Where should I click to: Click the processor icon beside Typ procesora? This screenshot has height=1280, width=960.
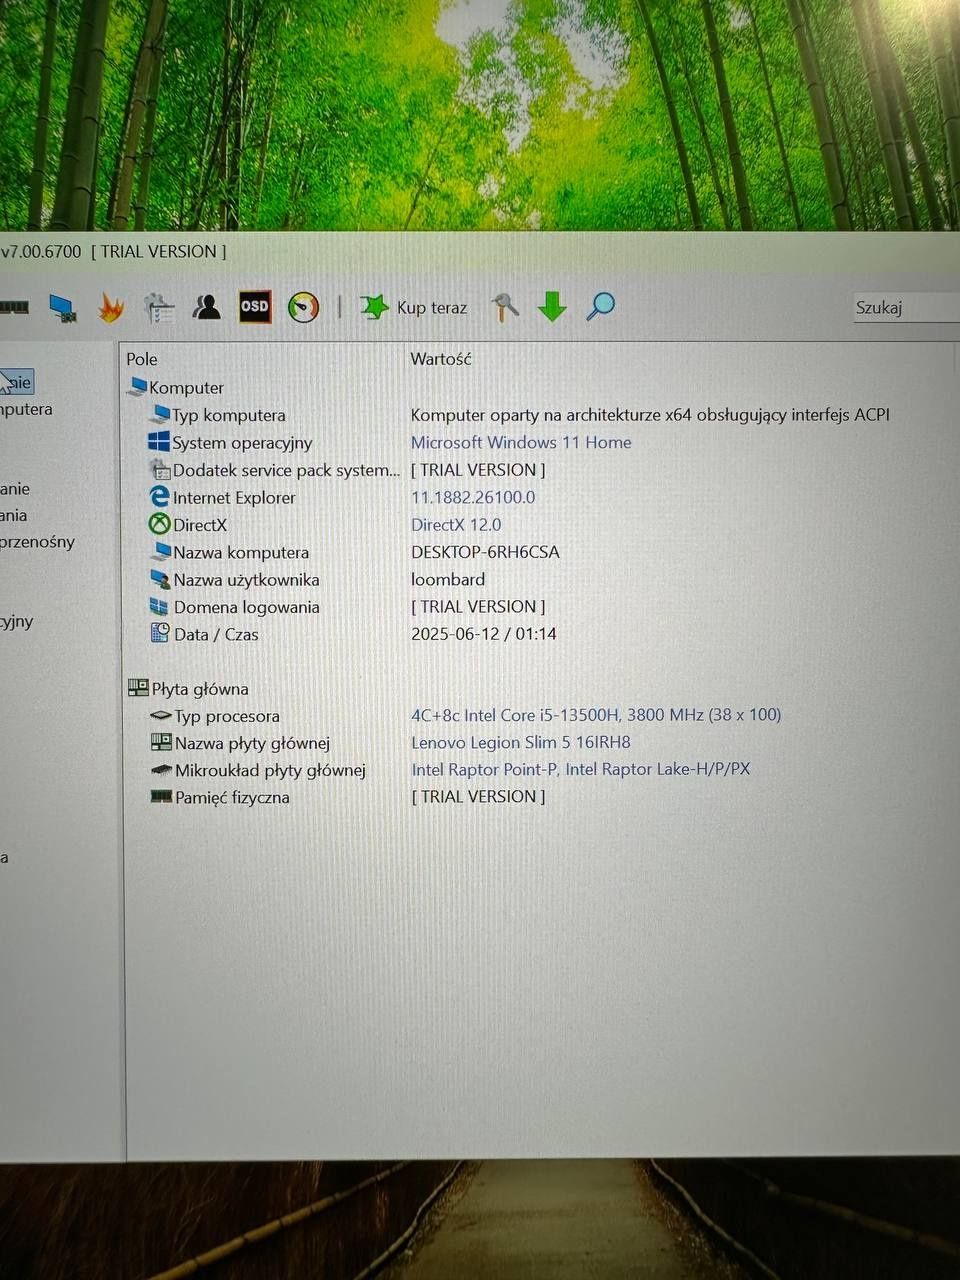tap(161, 715)
